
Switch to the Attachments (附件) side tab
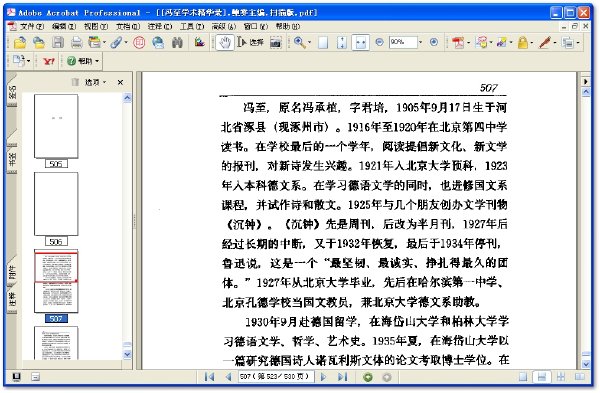coord(12,271)
